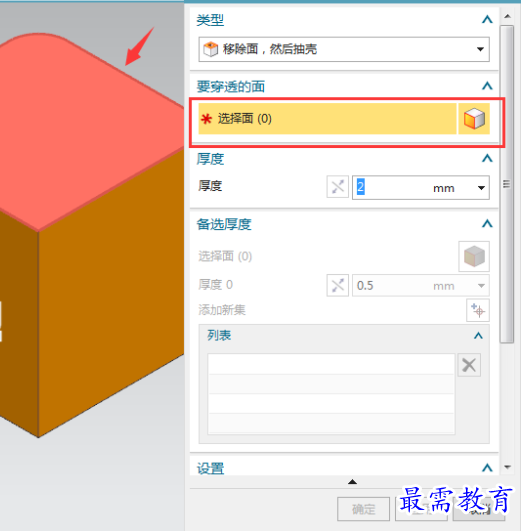This screenshot has height=531, width=521.
Task: Click the dark left side face of the block
Action: tap(19, 322)
